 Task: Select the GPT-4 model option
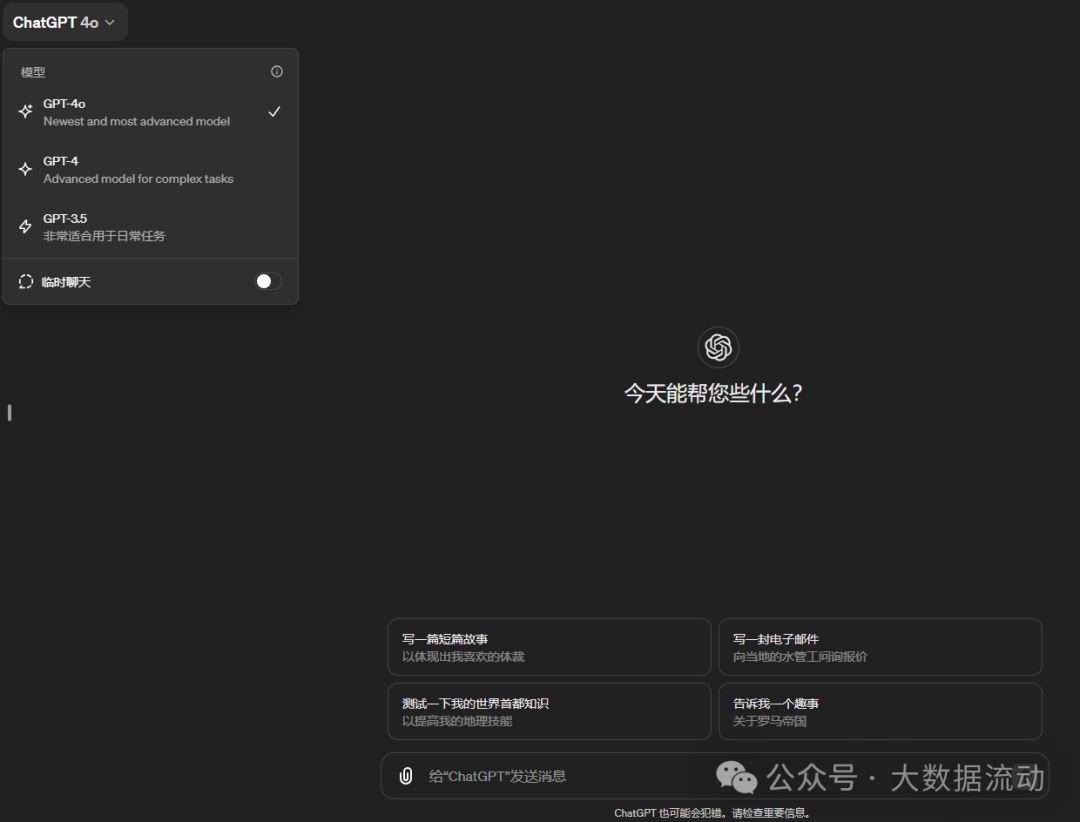click(150, 169)
